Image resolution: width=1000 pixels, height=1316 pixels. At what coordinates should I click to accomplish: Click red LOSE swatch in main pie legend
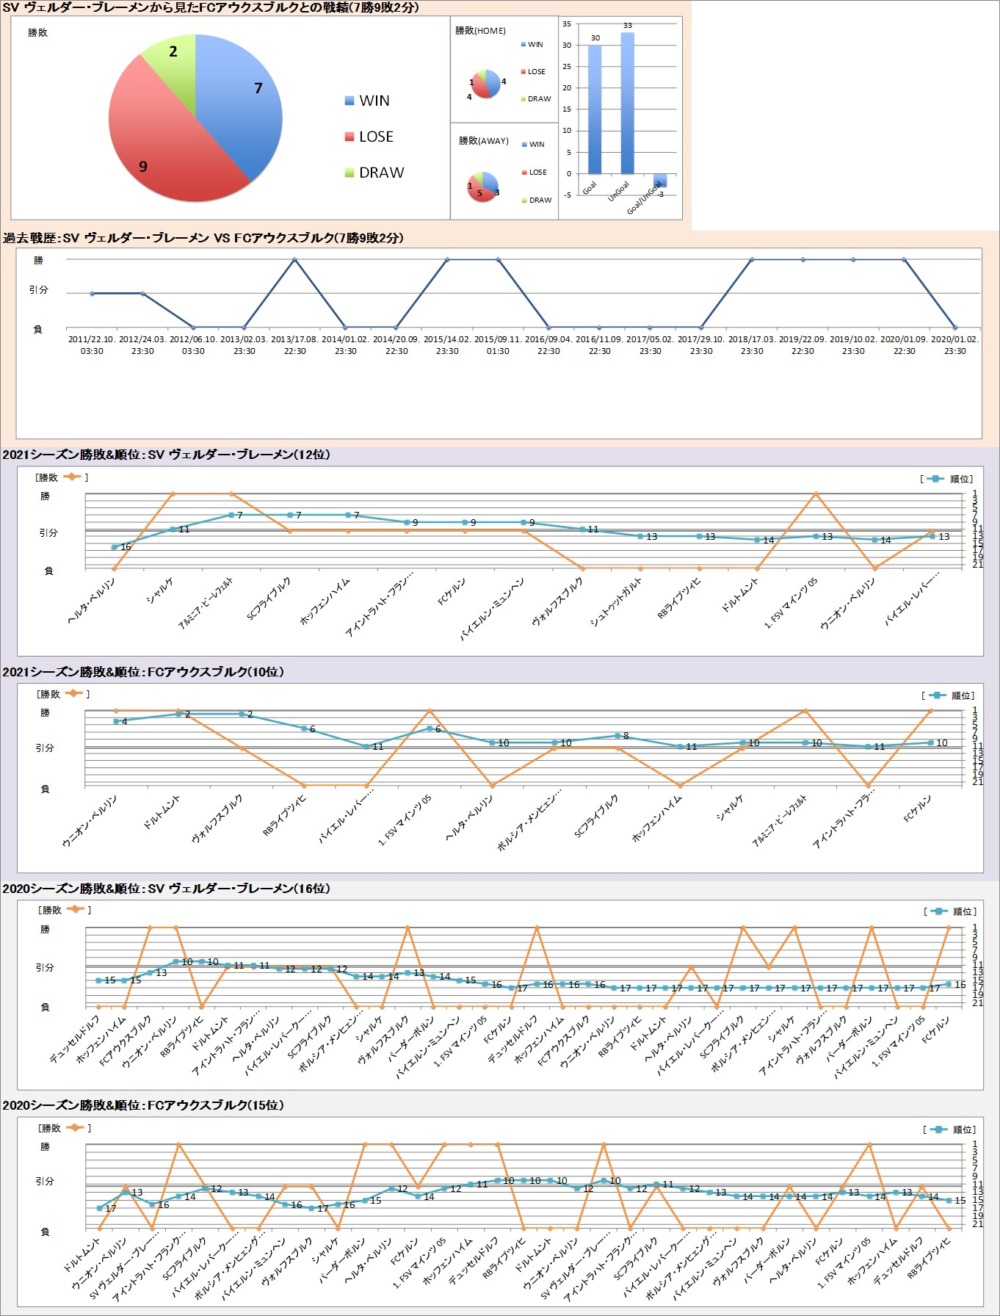[x=349, y=137]
